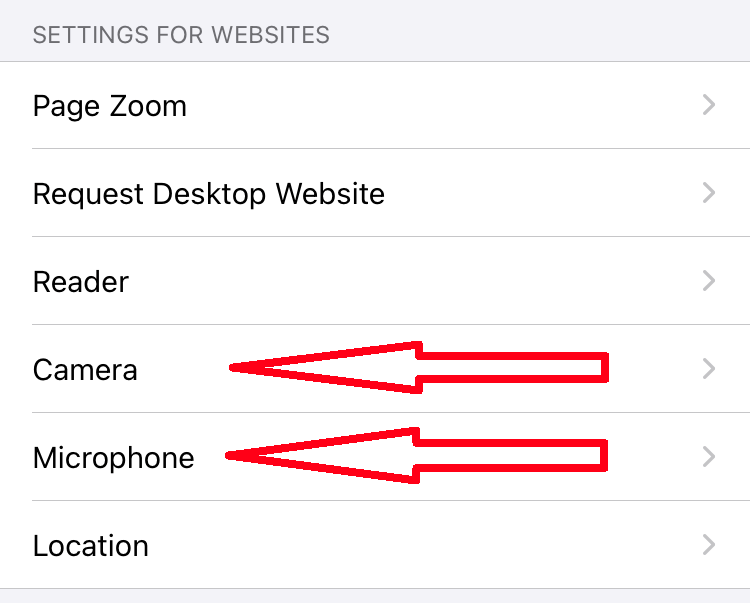Screen dimensions: 750x603
Task: Click the Settings for Websites header
Action: [x=181, y=35]
